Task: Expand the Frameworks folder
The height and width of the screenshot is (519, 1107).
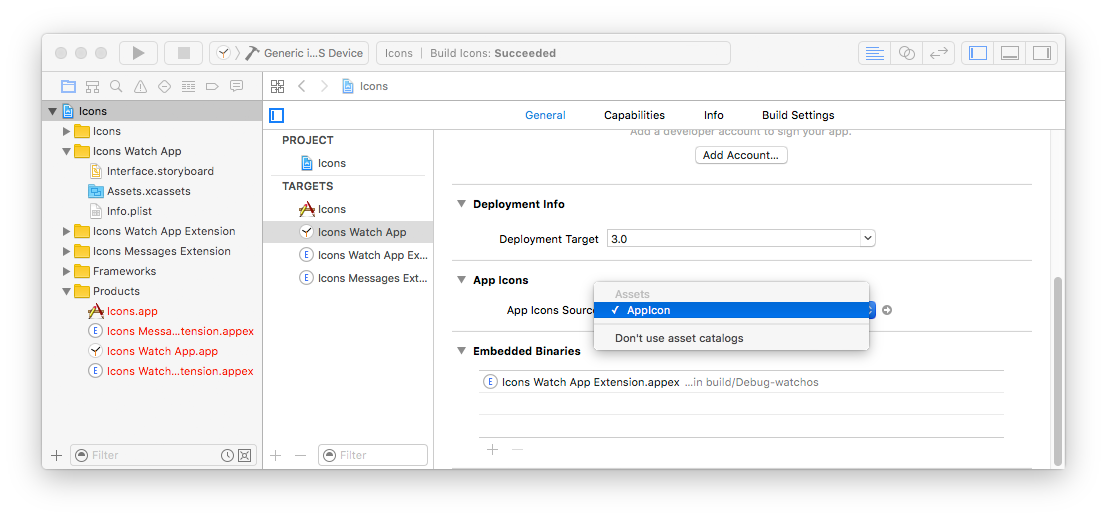Action: [x=67, y=271]
